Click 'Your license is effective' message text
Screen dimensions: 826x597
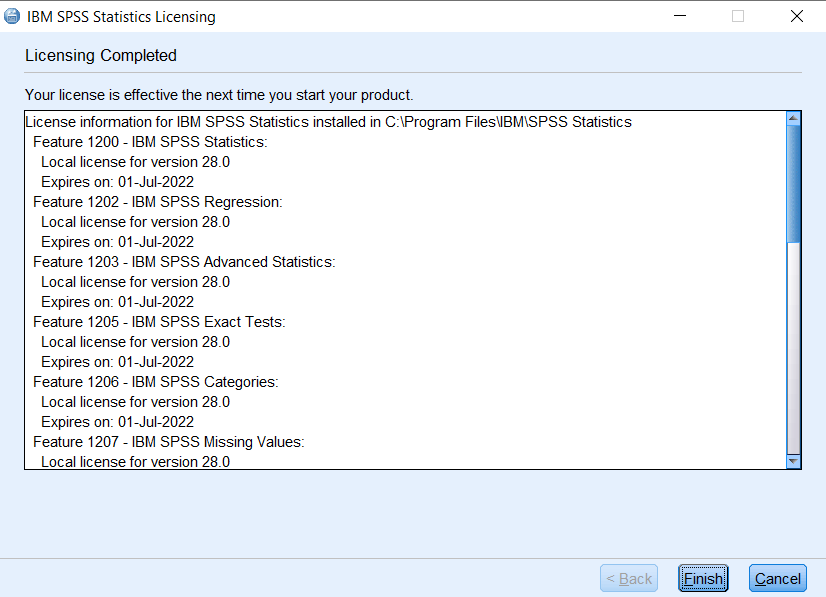(x=219, y=95)
